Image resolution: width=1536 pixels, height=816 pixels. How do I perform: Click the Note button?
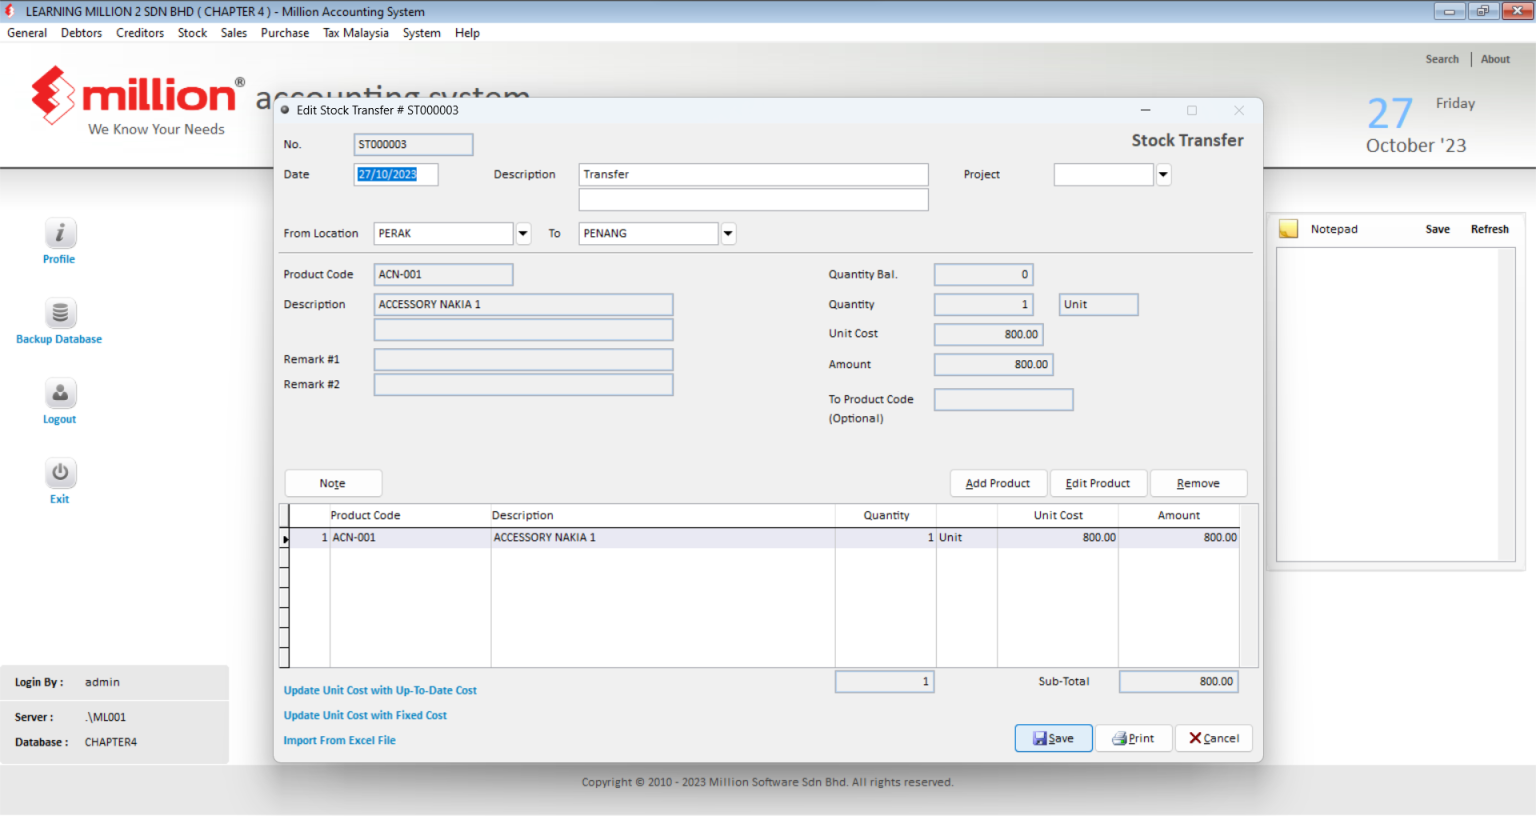(x=333, y=483)
